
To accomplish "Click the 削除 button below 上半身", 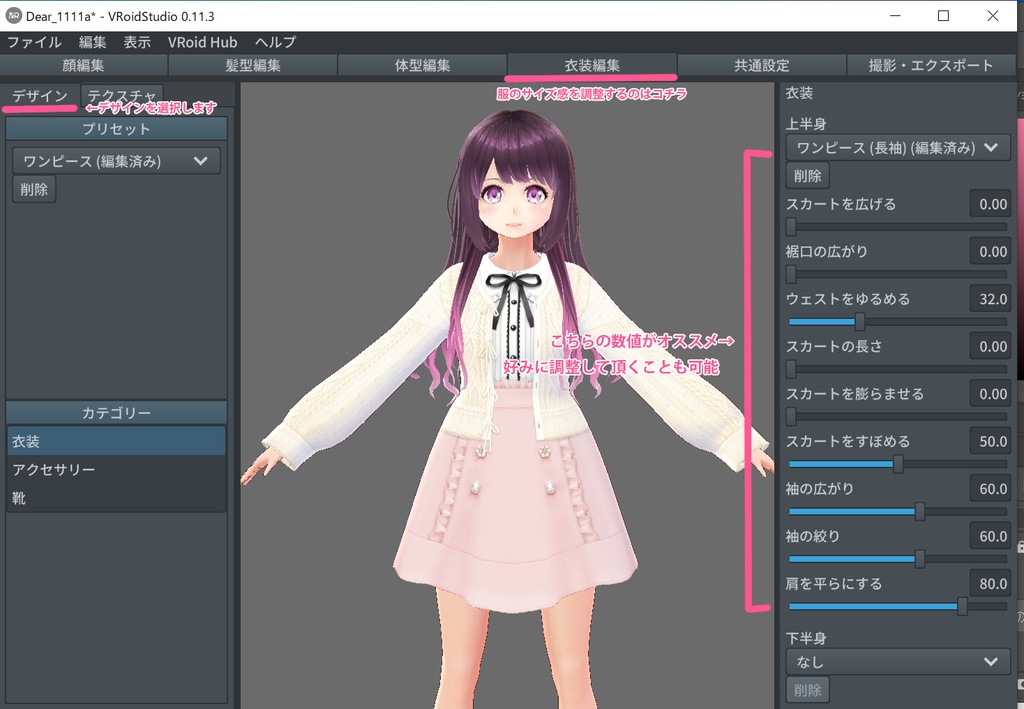I will click(806, 175).
